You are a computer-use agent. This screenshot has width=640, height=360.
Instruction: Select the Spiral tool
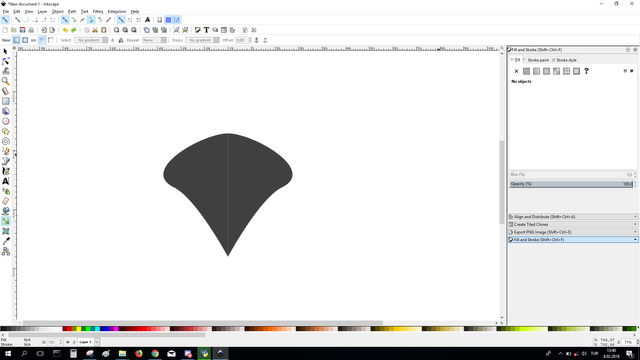[x=5, y=141]
